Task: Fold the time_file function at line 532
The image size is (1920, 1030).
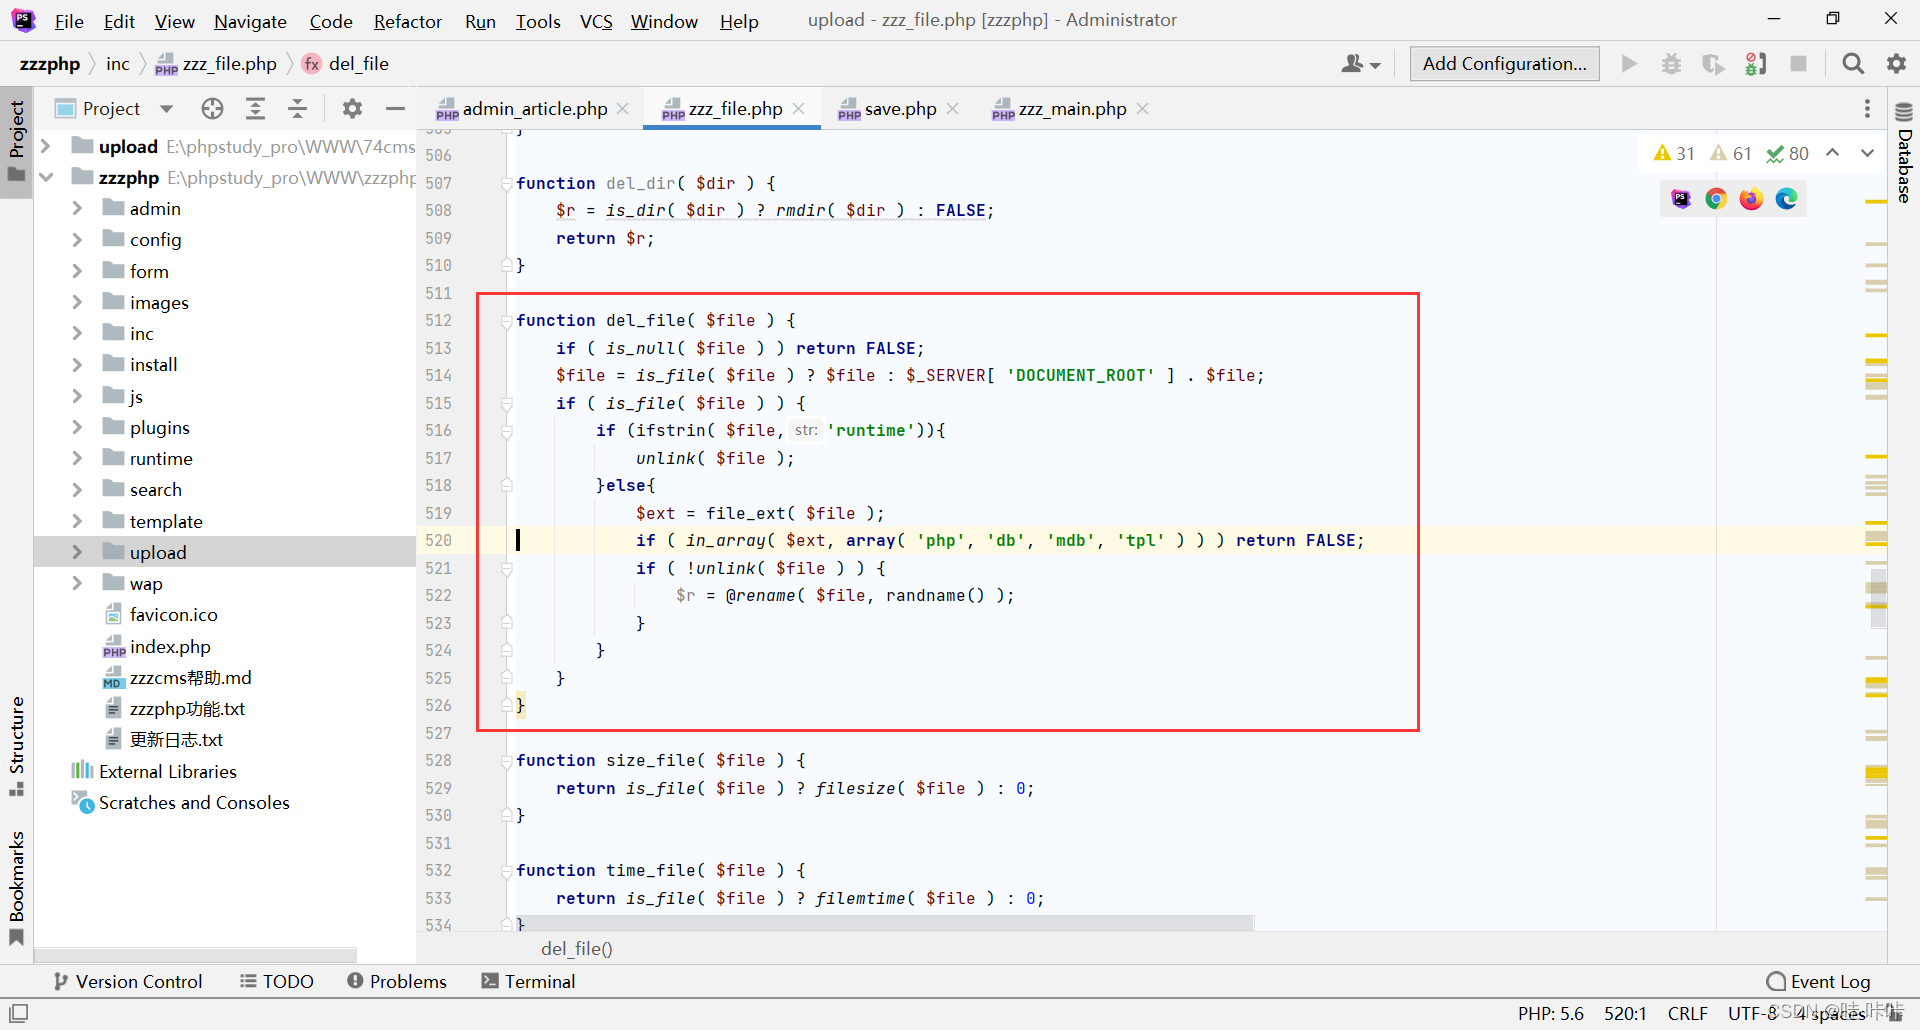Action: coord(507,871)
